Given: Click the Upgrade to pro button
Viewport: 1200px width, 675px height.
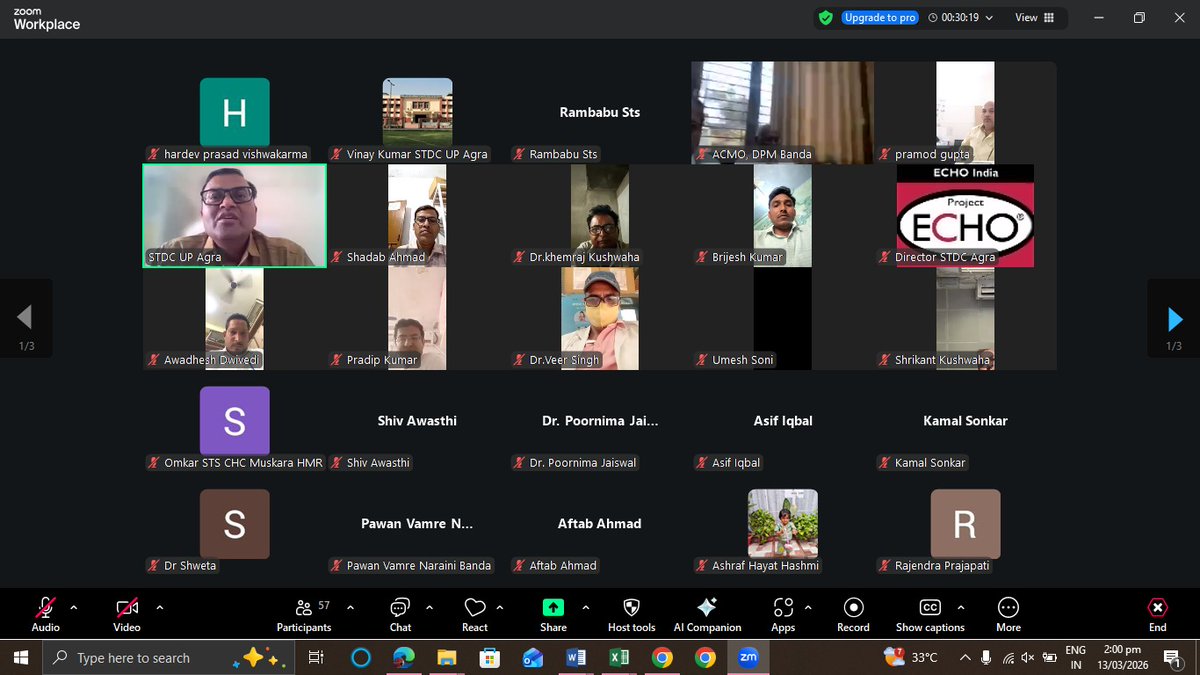Looking at the screenshot, I should pos(878,17).
